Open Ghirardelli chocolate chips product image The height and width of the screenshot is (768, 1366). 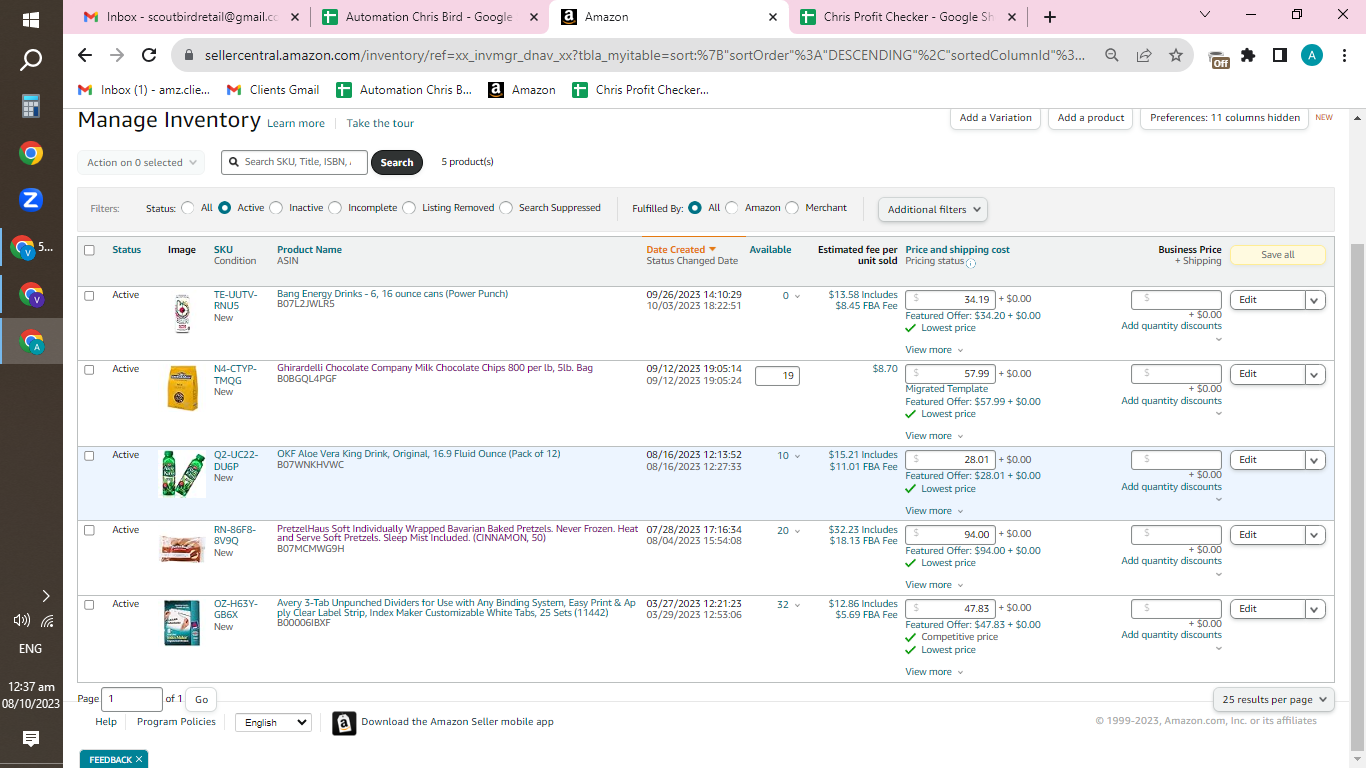pyautogui.click(x=182, y=388)
